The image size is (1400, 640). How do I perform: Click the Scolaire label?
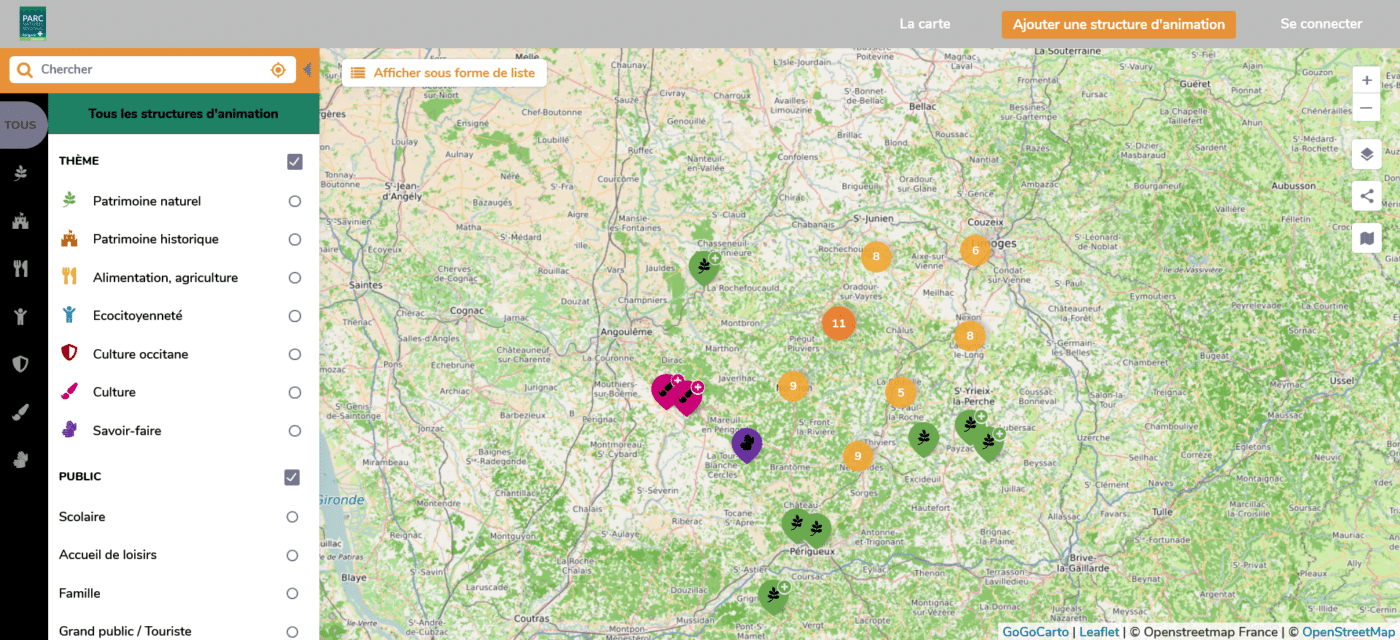(x=82, y=517)
